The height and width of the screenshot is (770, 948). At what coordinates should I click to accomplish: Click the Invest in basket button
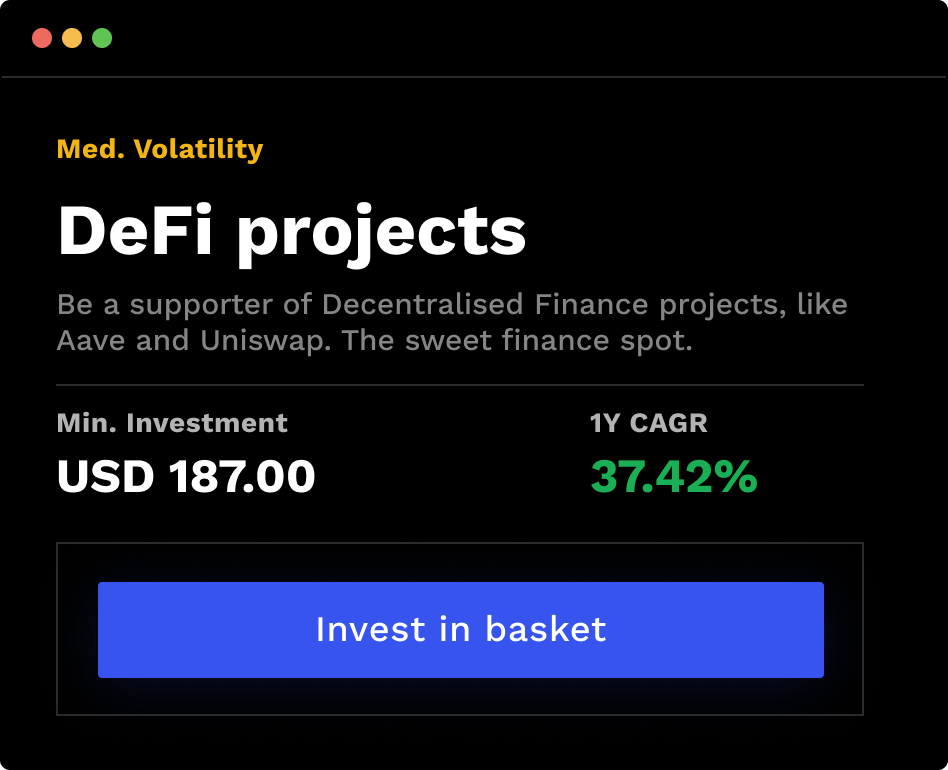click(x=460, y=630)
